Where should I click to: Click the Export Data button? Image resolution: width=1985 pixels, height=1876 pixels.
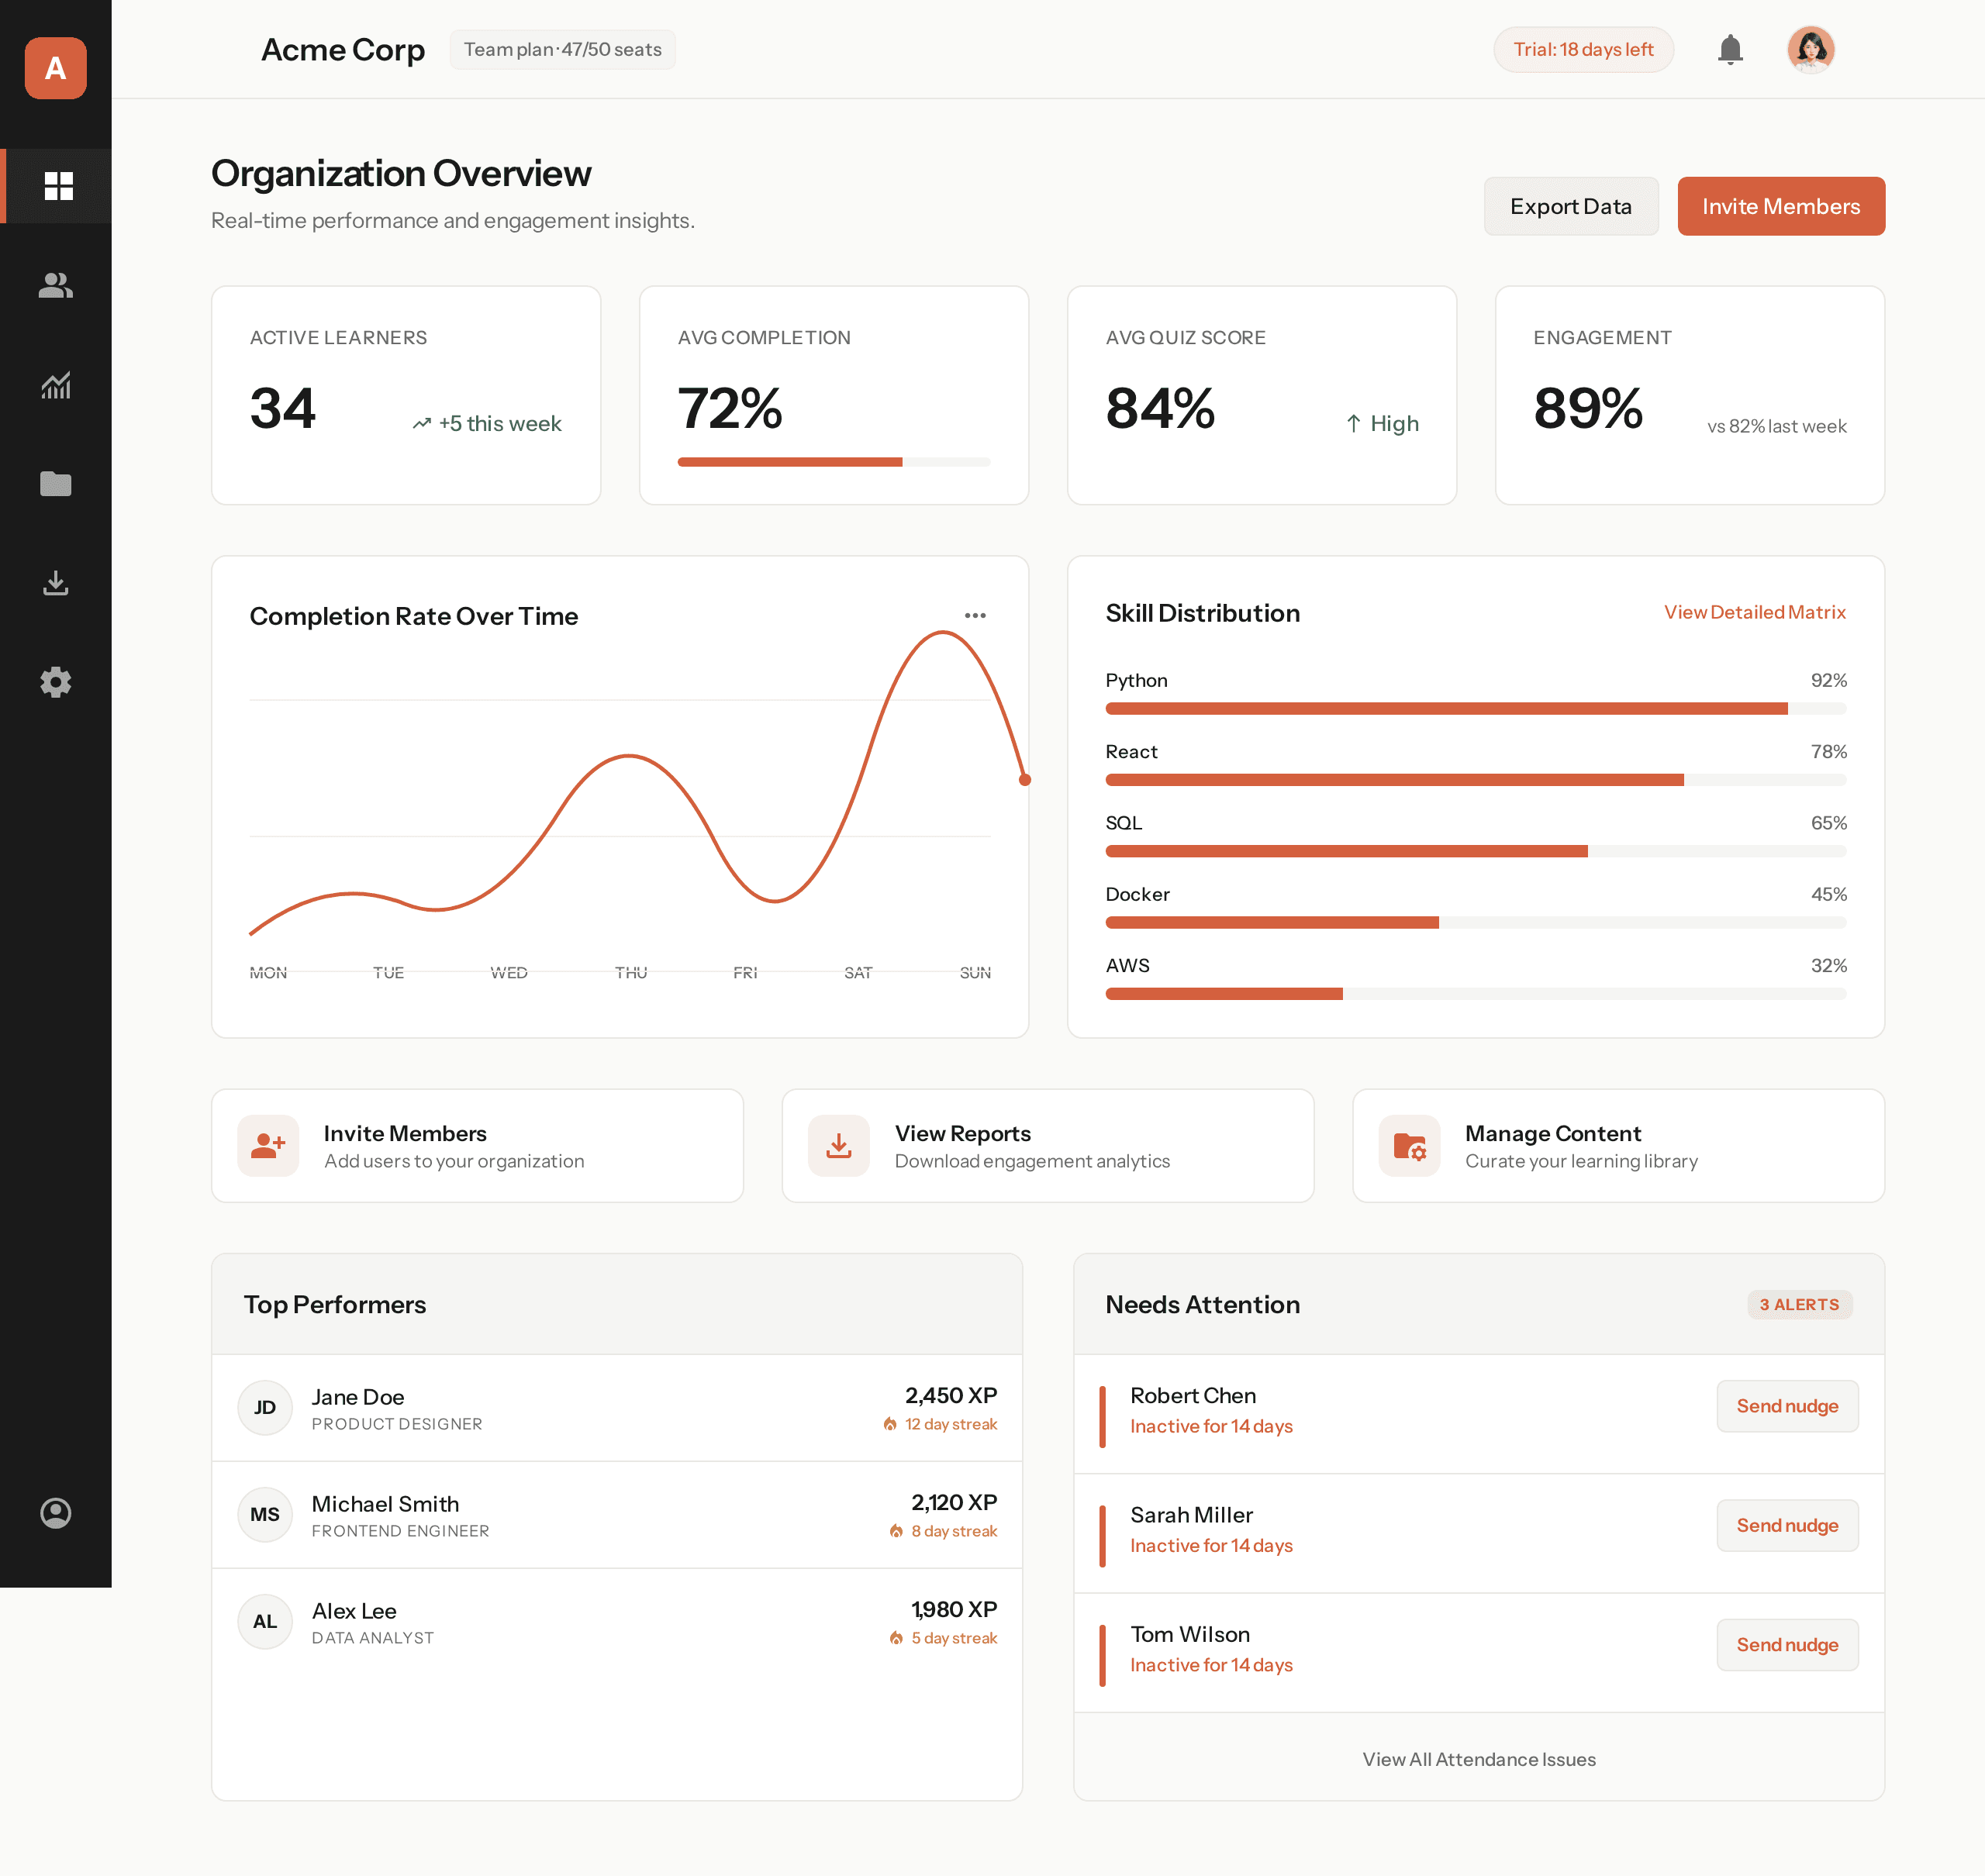(x=1571, y=206)
